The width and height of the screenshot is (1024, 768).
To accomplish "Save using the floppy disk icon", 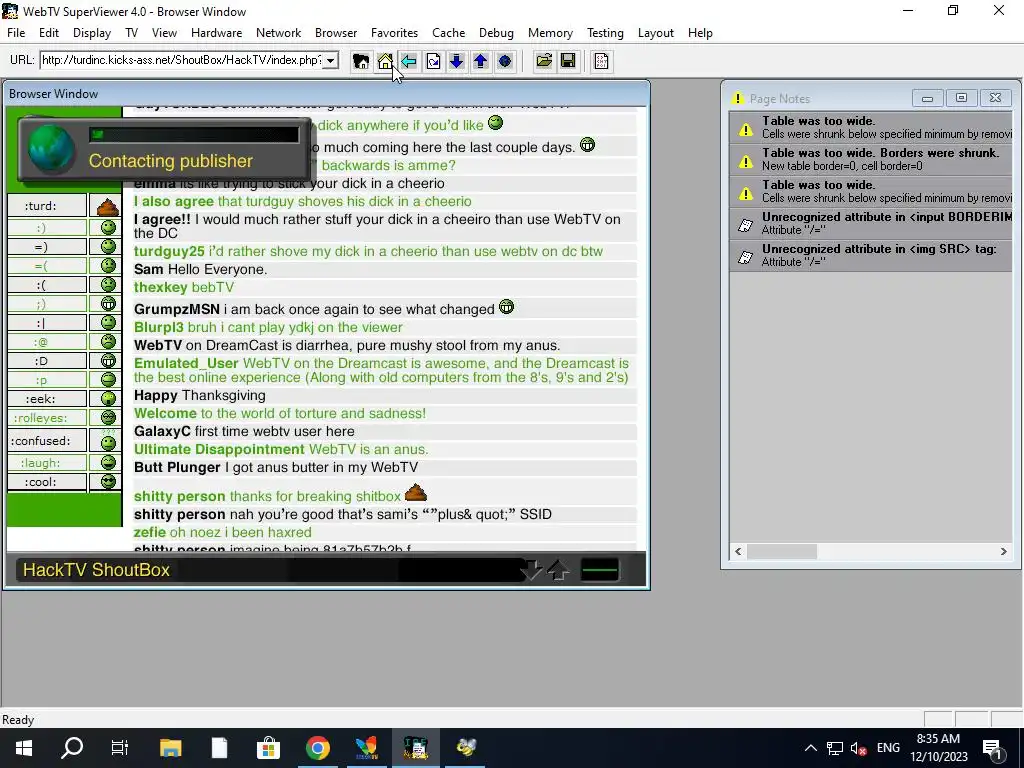I will (568, 61).
